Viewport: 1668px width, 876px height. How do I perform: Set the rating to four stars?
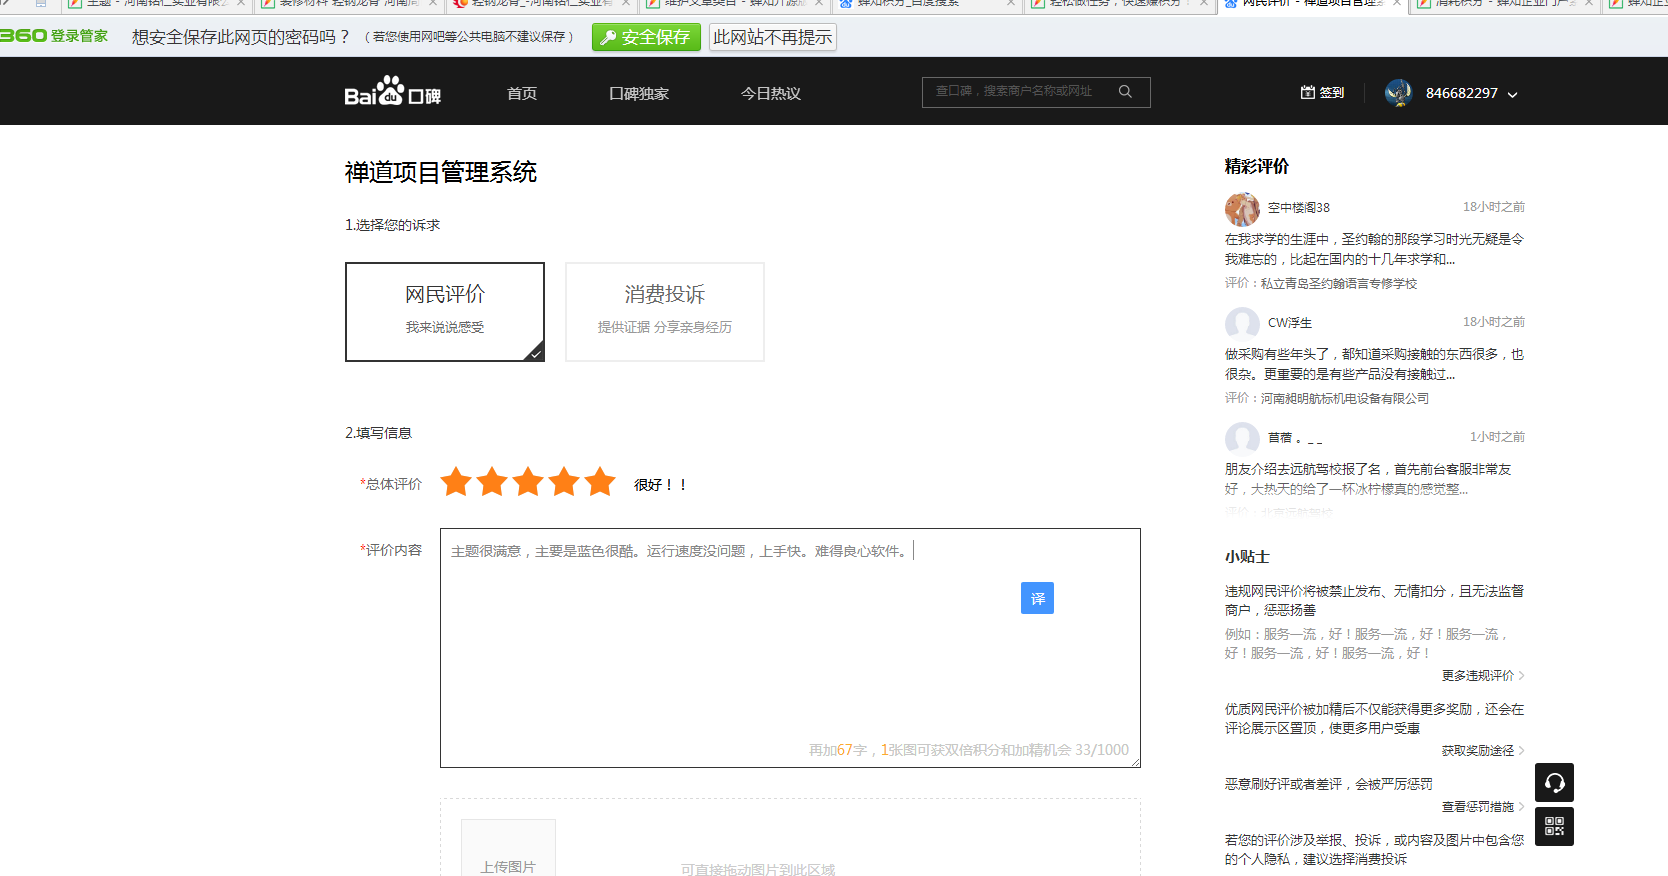pyautogui.click(x=564, y=482)
